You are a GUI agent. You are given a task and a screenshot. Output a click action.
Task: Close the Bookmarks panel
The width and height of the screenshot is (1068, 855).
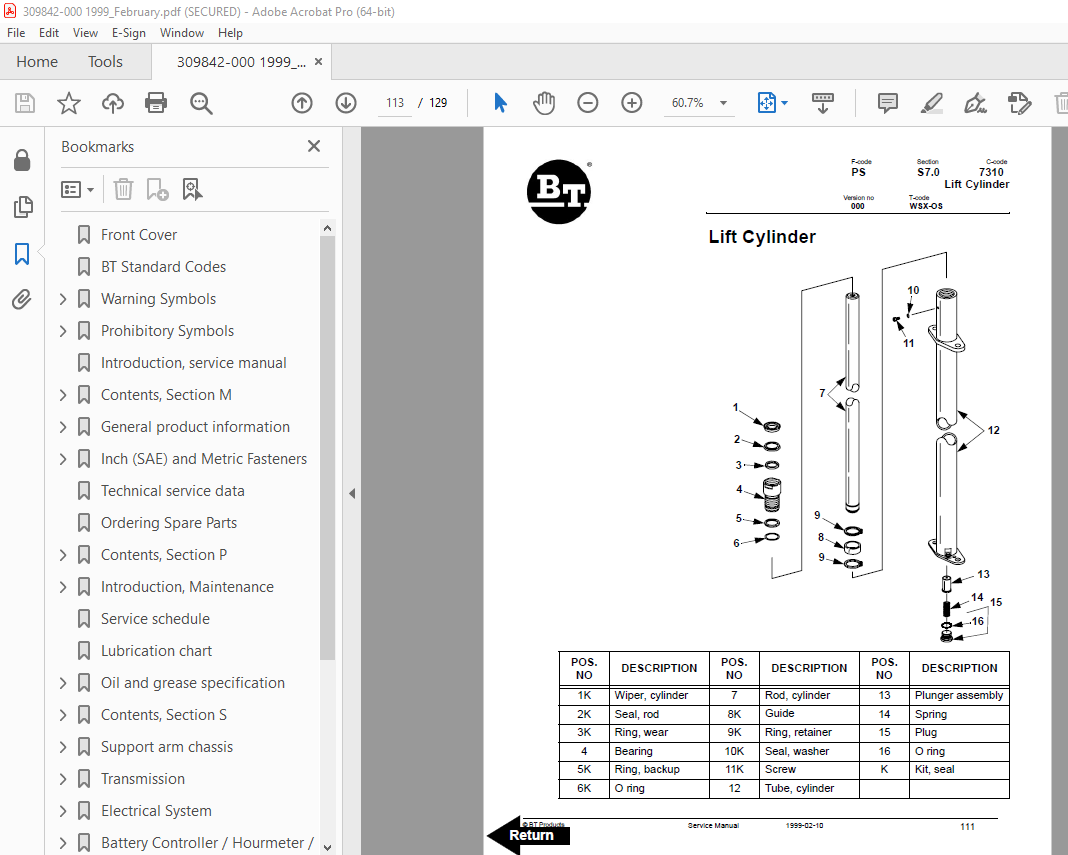click(314, 146)
